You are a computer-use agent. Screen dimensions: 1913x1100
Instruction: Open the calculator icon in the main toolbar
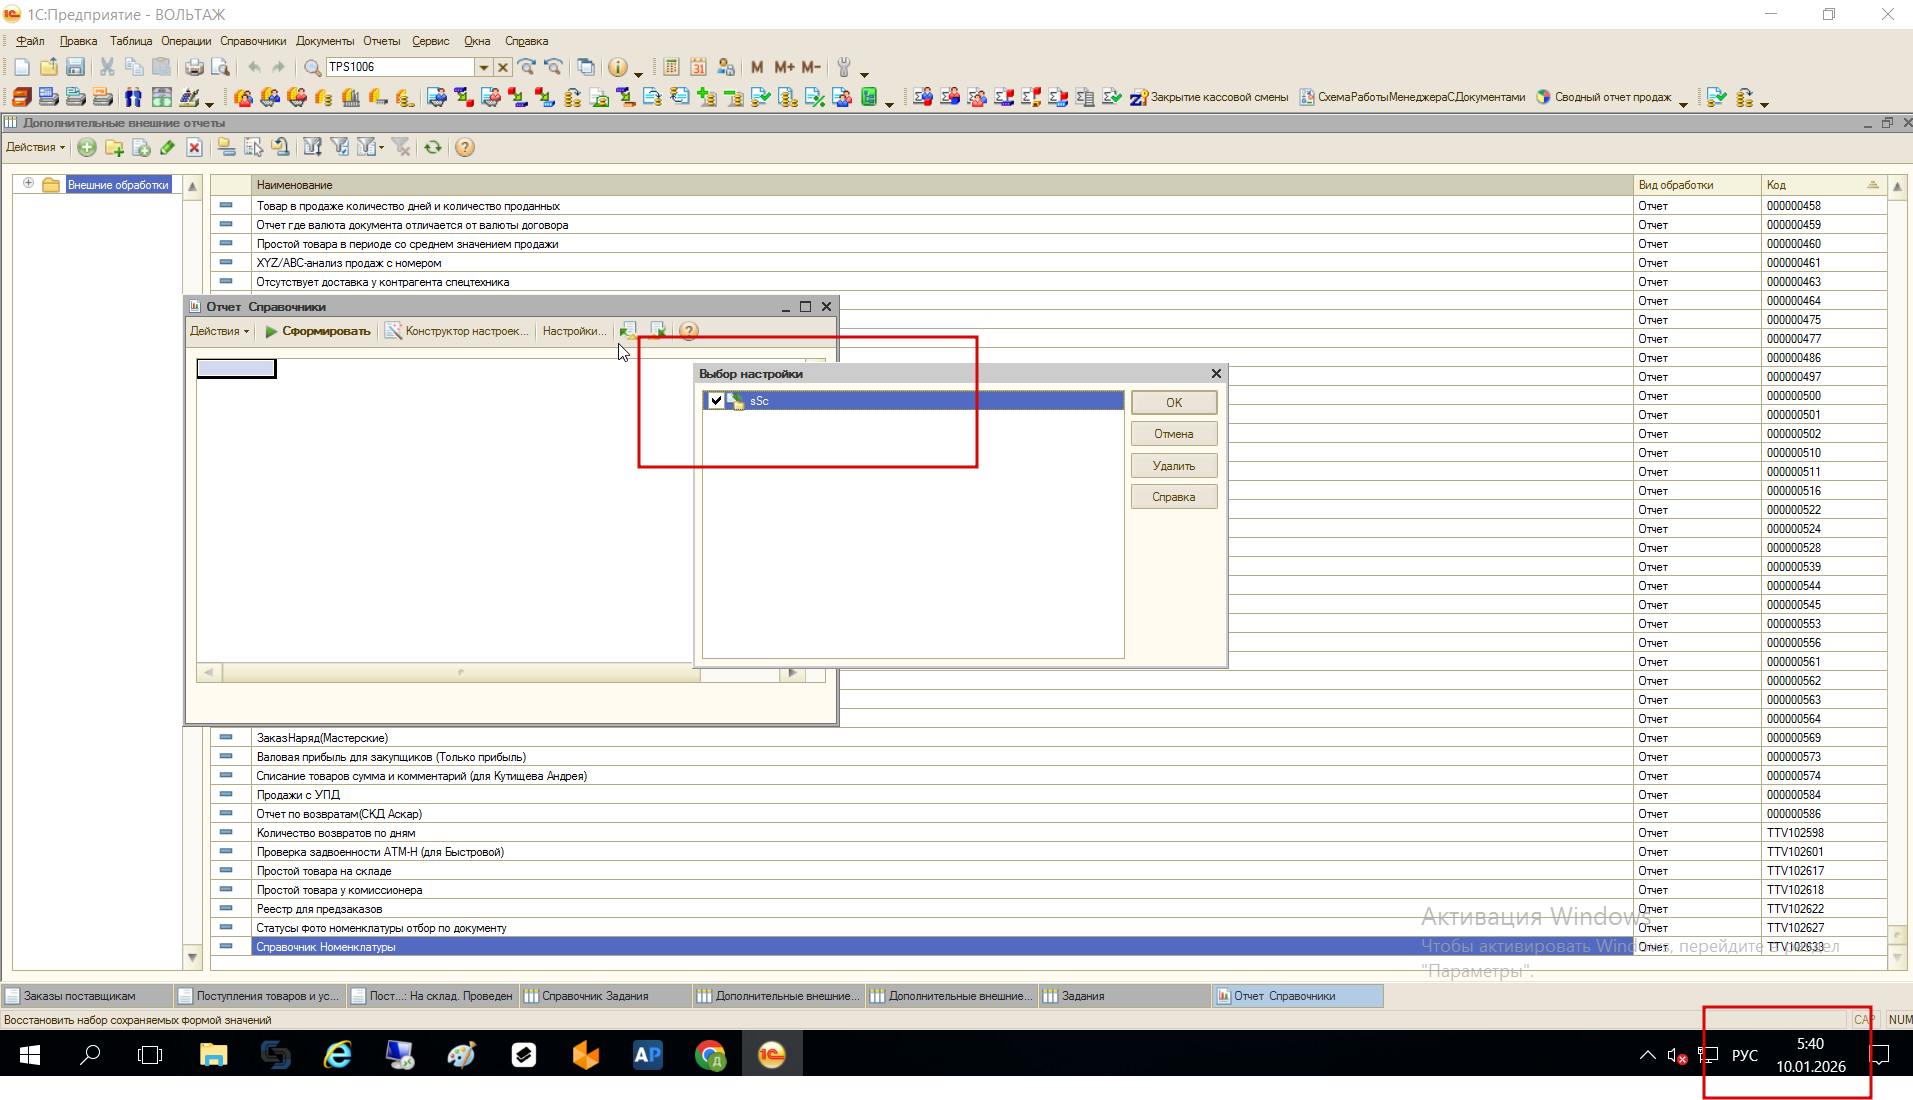(x=671, y=67)
